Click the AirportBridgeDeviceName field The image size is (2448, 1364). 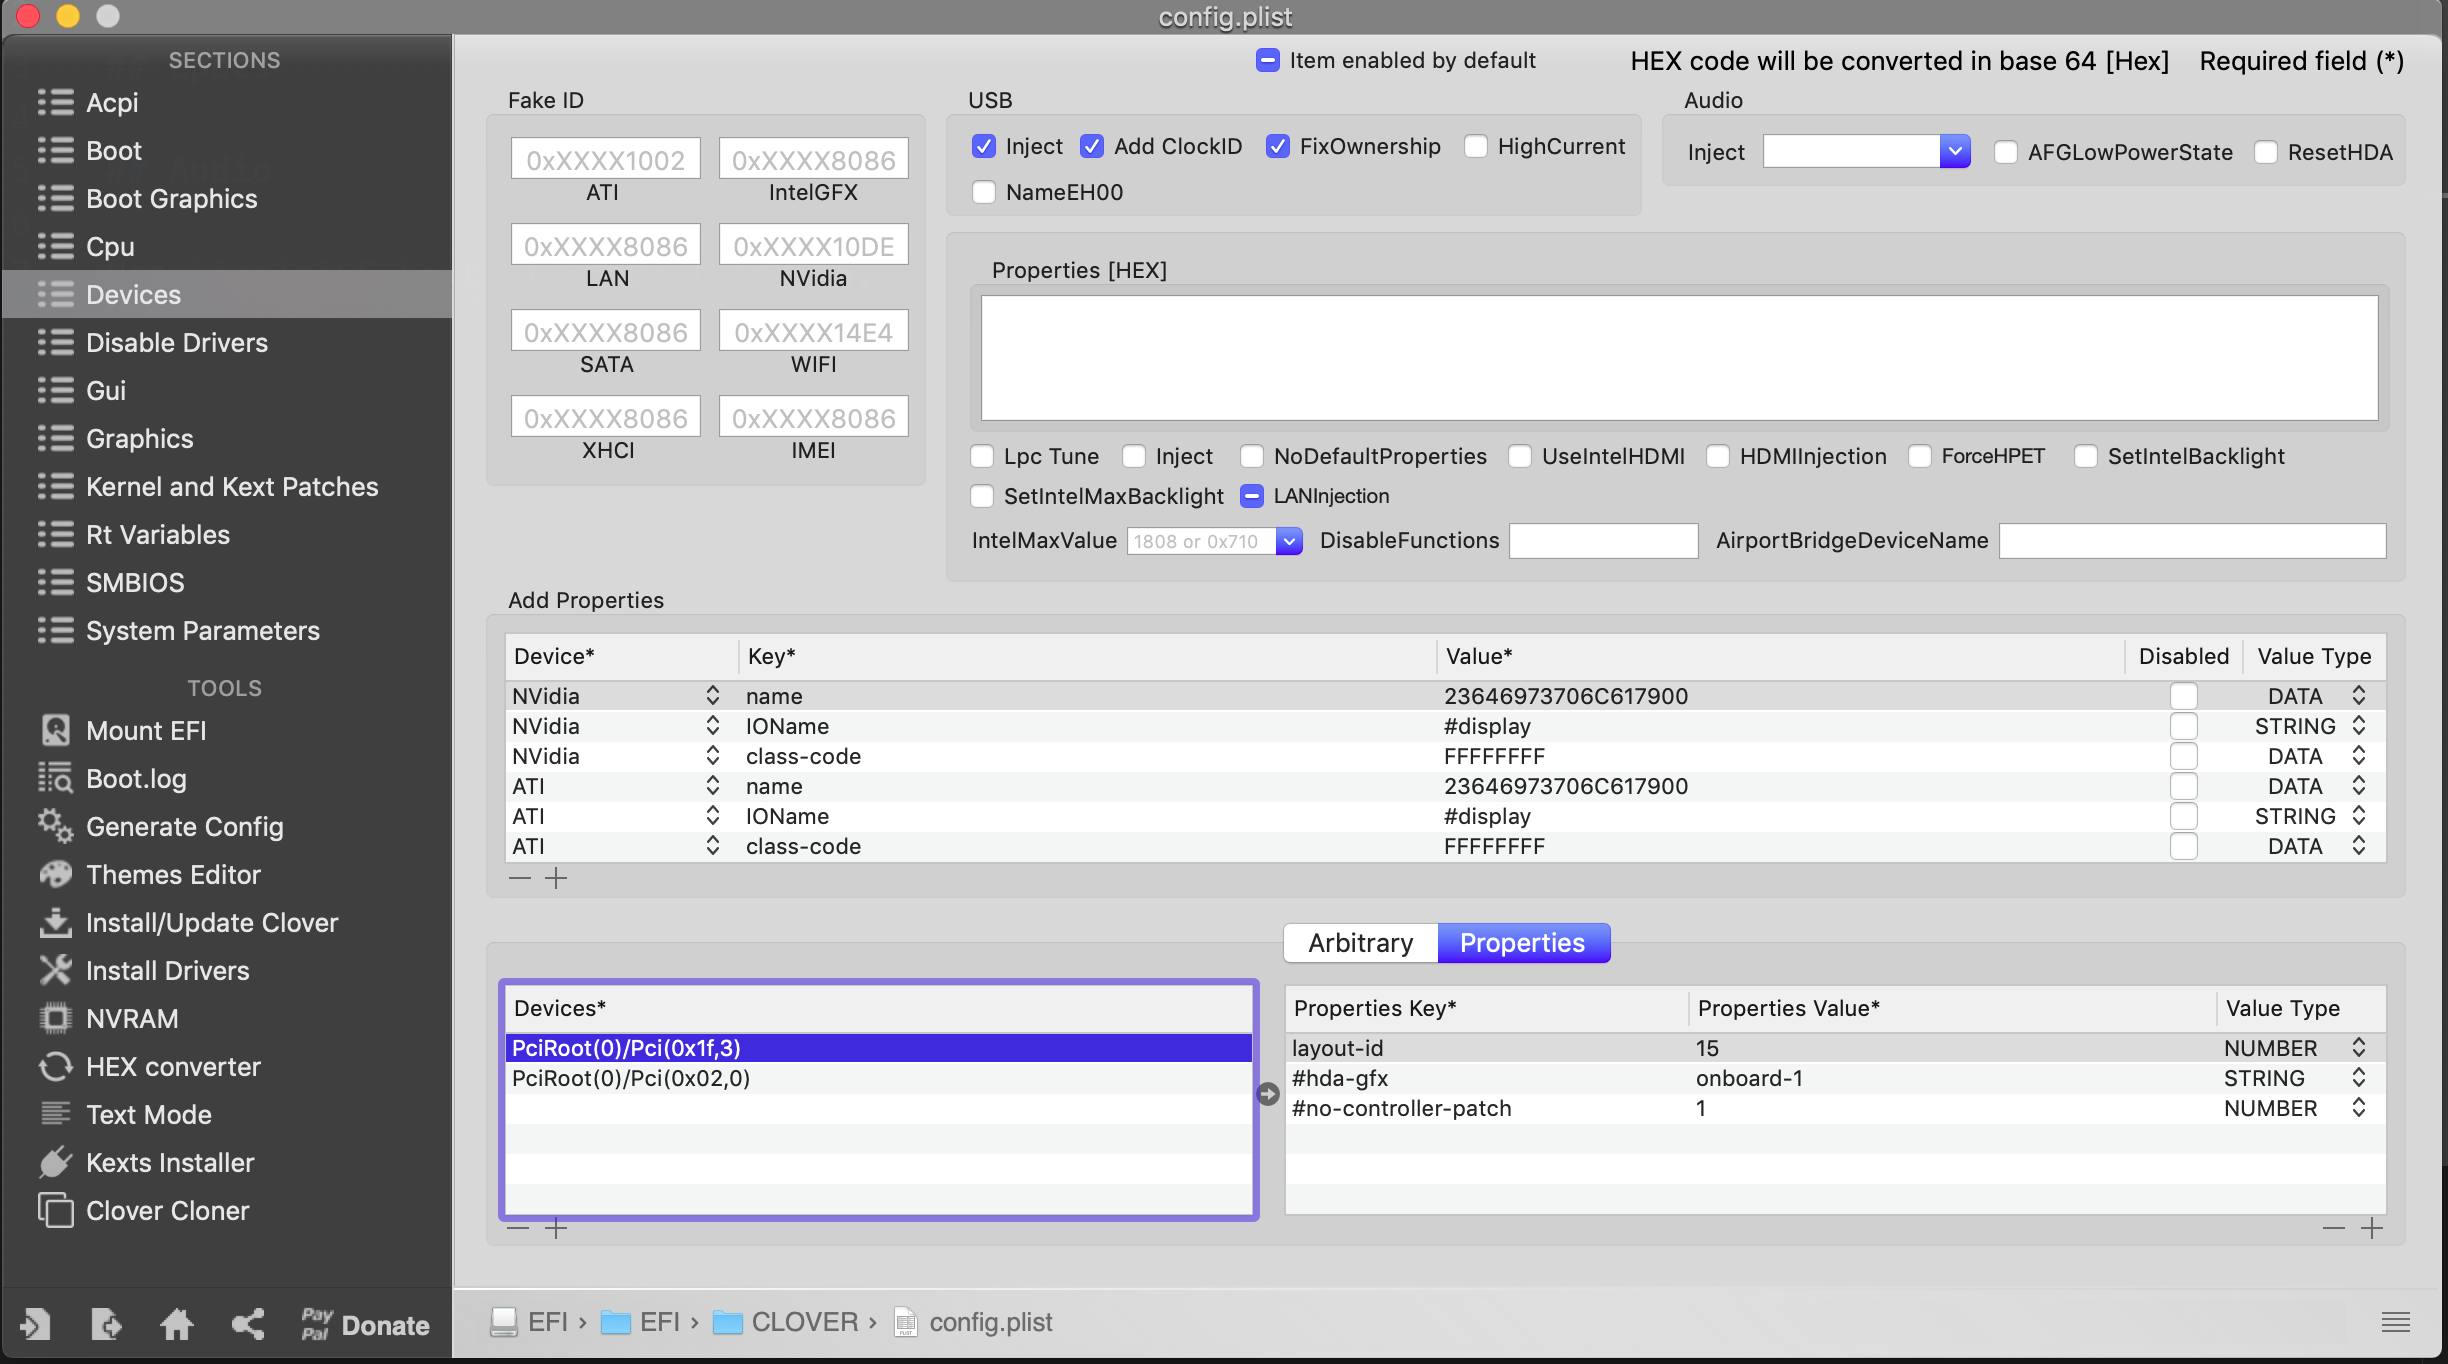point(2192,541)
